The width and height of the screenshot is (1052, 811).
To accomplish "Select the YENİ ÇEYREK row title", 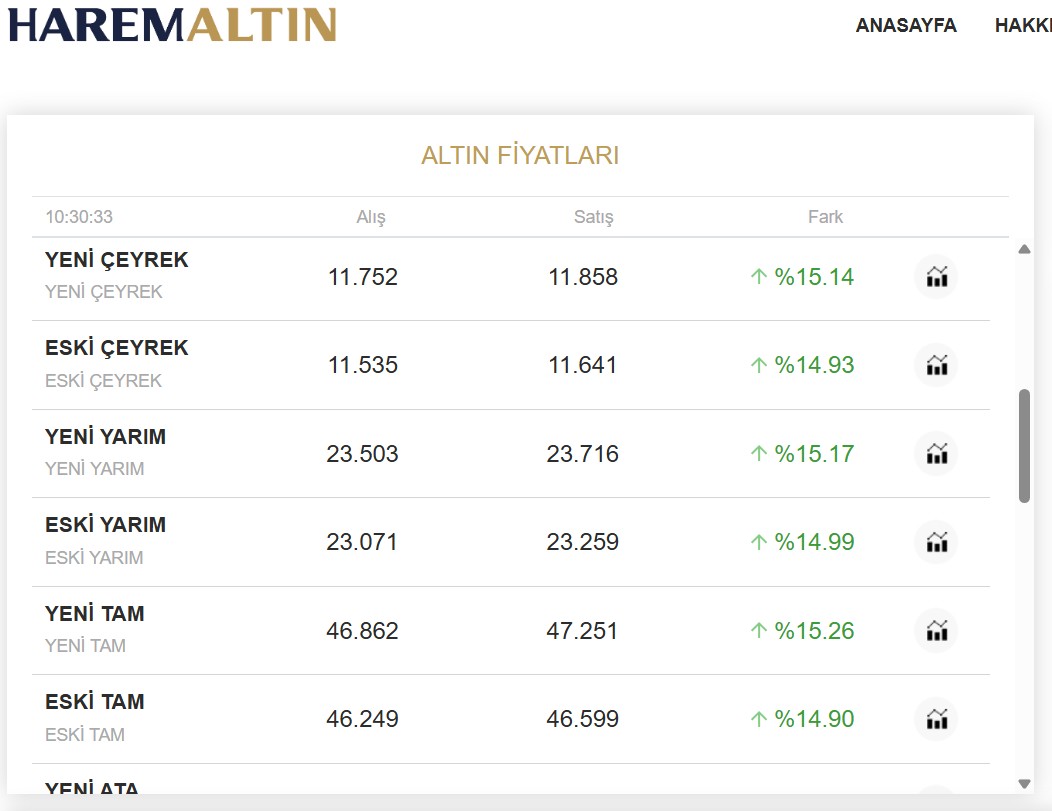I will [116, 260].
